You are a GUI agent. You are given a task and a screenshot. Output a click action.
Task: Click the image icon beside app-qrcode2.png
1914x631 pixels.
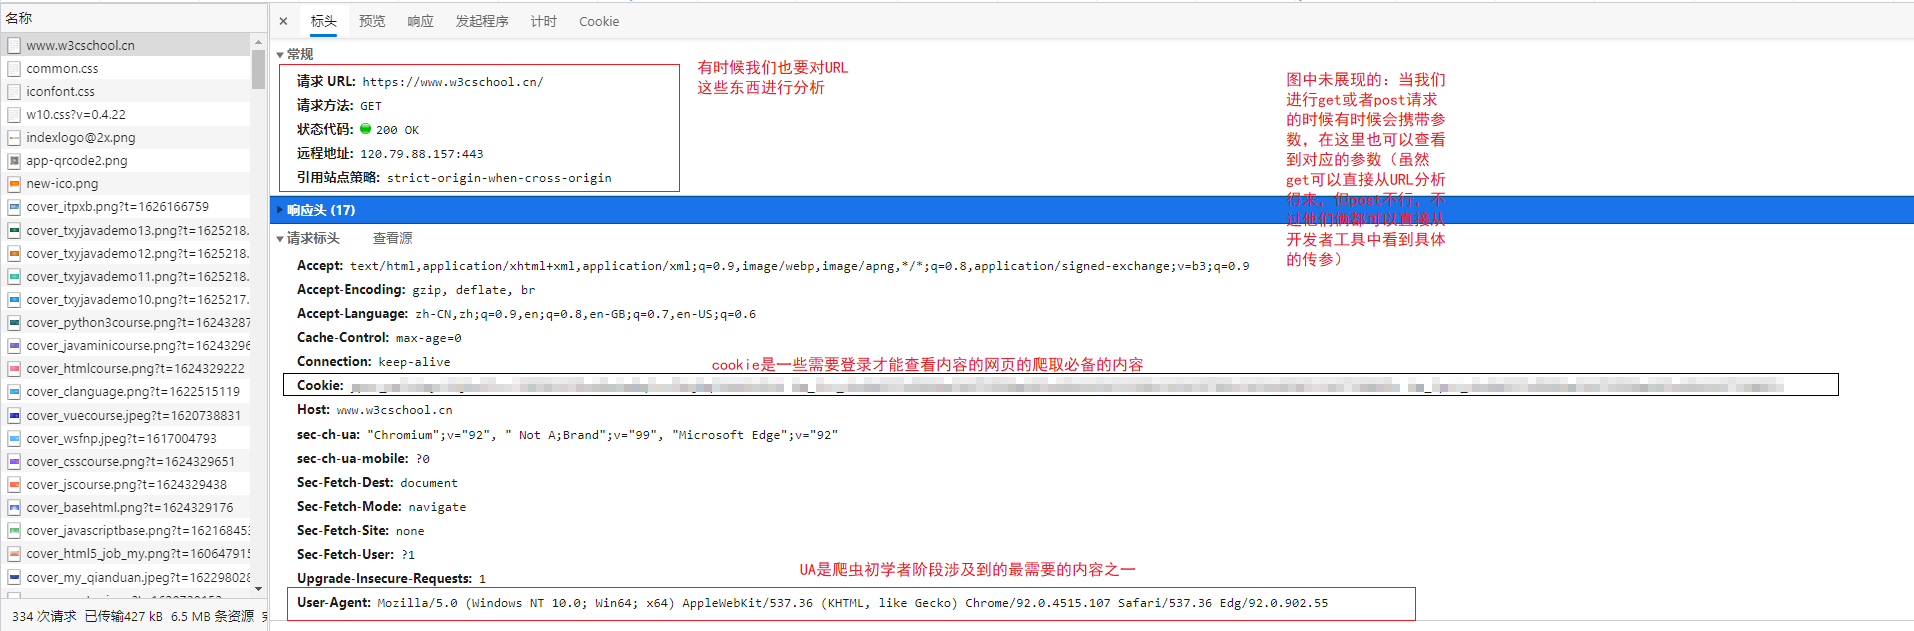(14, 160)
